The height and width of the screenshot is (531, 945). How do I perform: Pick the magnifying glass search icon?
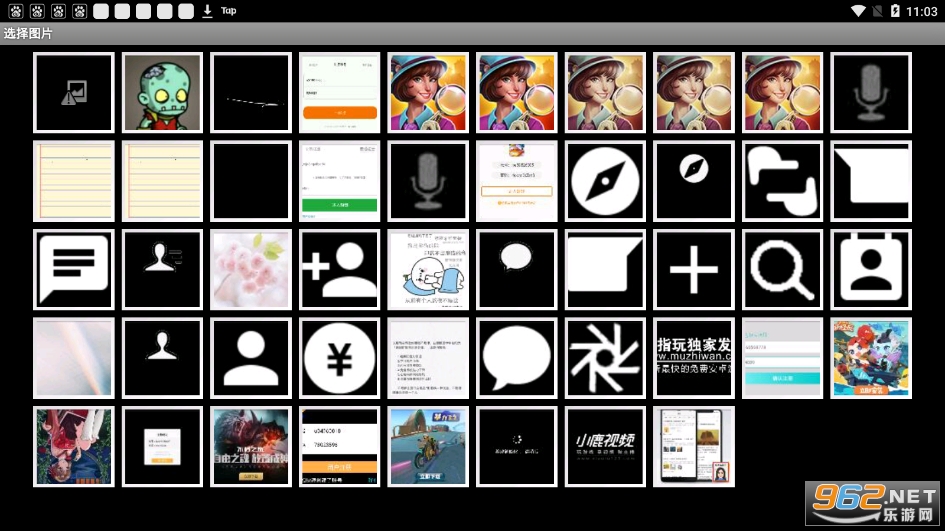point(783,270)
